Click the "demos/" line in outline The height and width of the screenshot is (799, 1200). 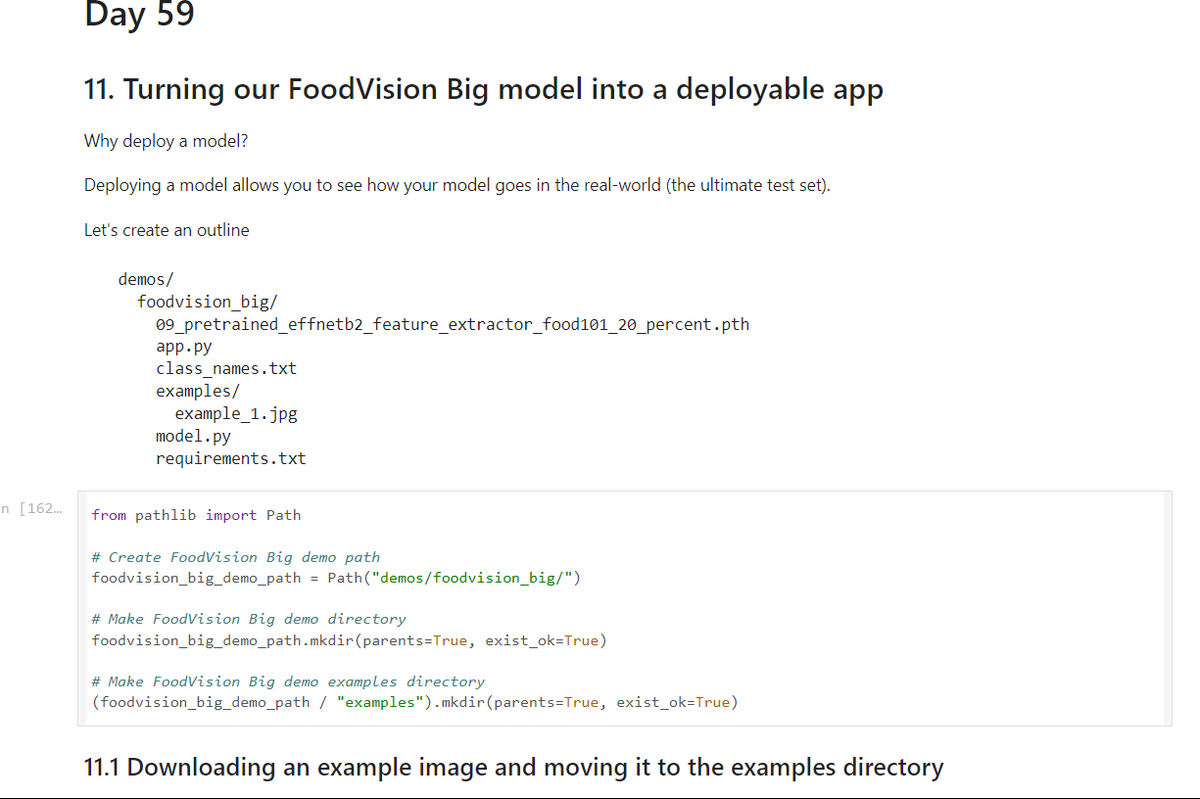(147, 279)
